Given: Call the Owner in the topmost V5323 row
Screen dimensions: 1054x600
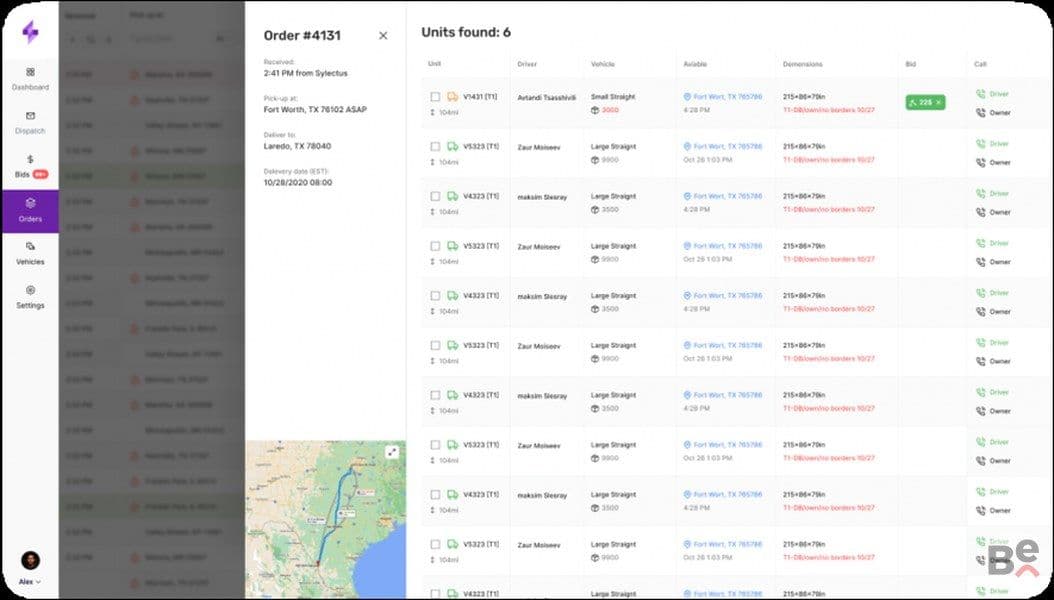Looking at the screenshot, I should click(994, 163).
